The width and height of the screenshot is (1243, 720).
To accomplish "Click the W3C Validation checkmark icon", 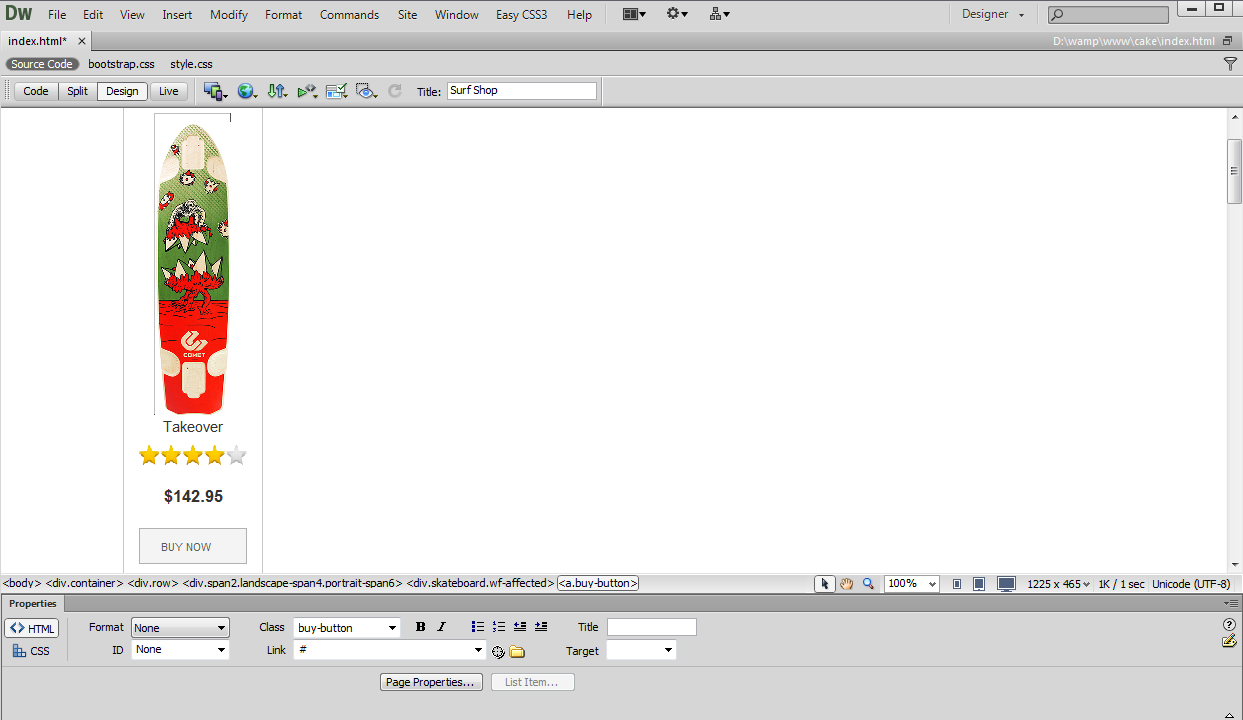I will pos(337,91).
